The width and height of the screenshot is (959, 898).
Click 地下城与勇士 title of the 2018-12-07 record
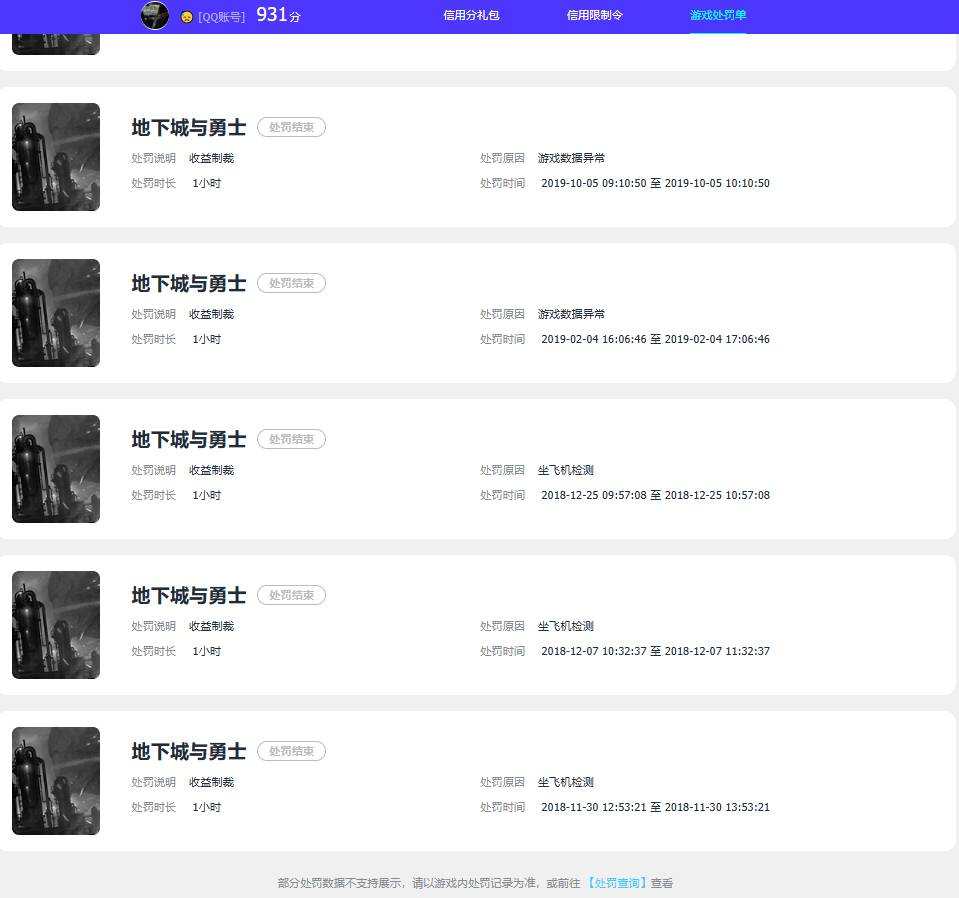click(x=188, y=595)
